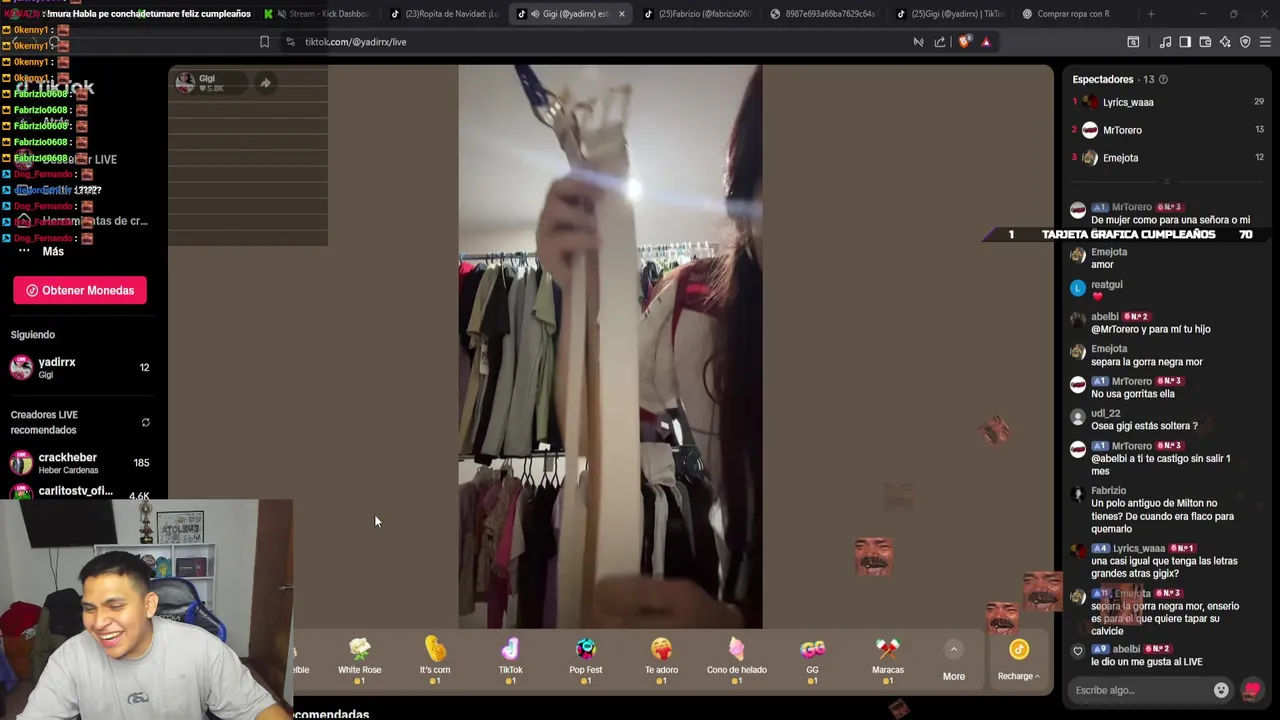
Task: Open Brave Shields lion icon
Action: [x=964, y=42]
